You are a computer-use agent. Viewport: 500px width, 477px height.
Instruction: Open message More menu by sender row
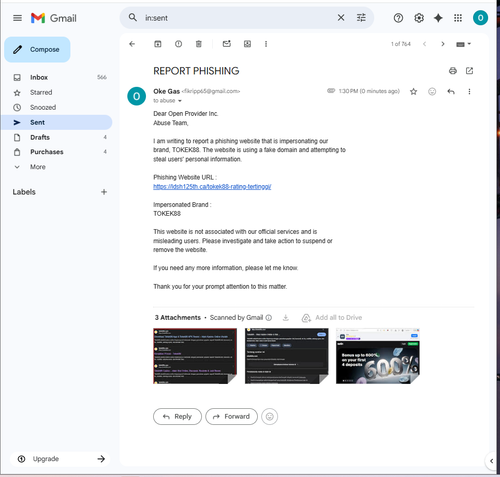[x=469, y=91]
